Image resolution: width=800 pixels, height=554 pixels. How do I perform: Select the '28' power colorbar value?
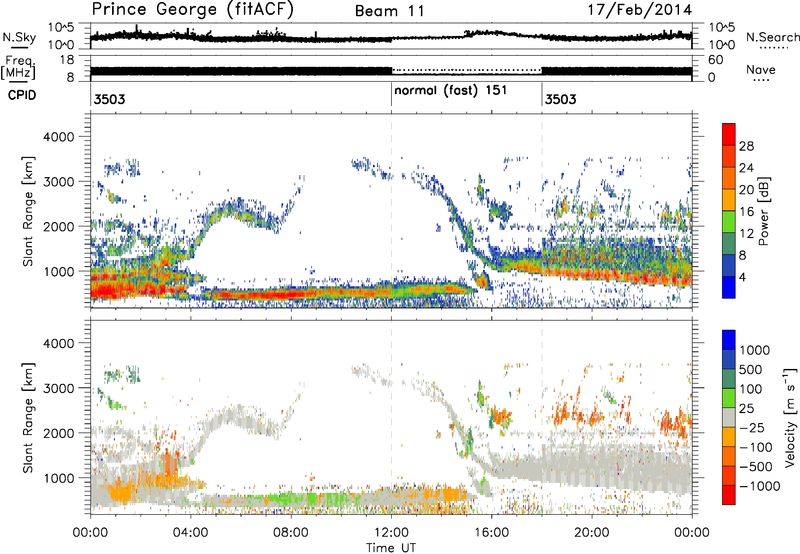point(746,146)
